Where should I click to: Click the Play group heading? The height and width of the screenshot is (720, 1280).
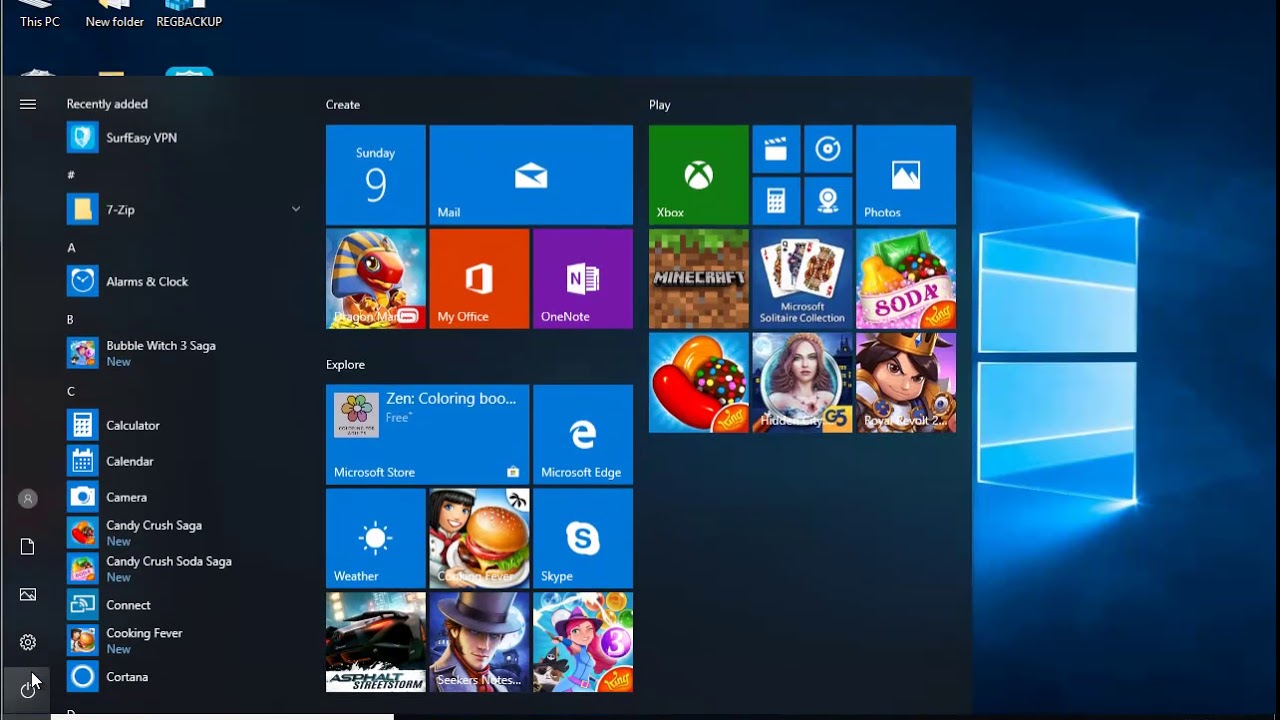pos(659,104)
